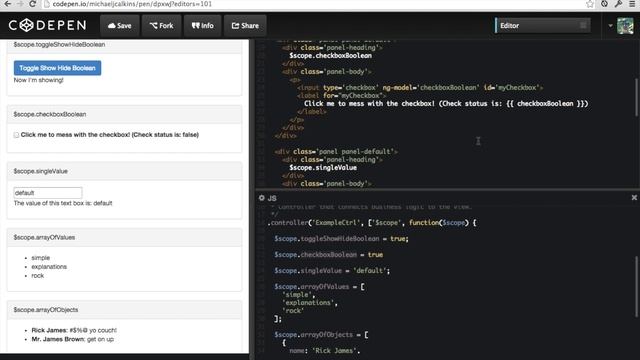
Task: Open the Editor view dropdown
Action: [x=542, y=25]
